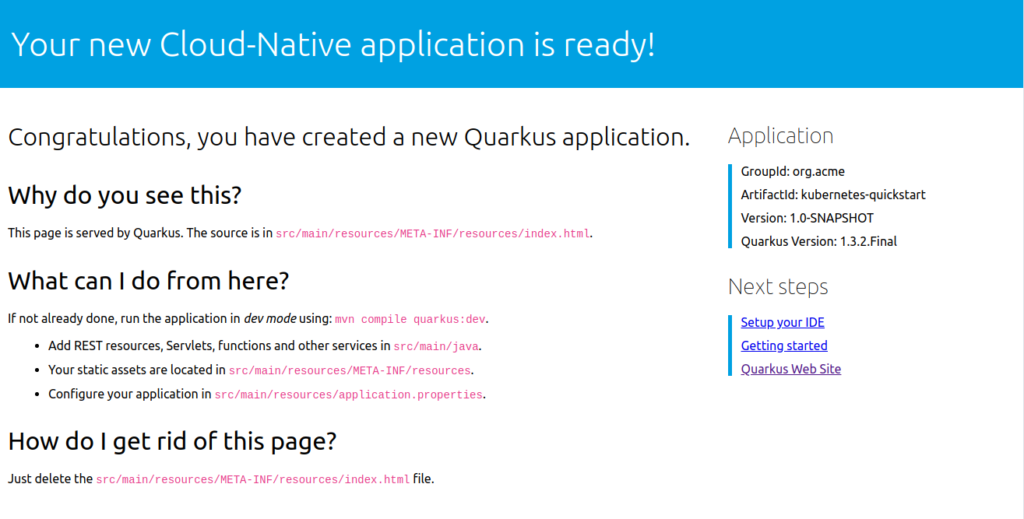The height and width of the screenshot is (519, 1024).
Task: Click the index.html path in 'Just delete the' sentence
Action: pyautogui.click(x=253, y=480)
